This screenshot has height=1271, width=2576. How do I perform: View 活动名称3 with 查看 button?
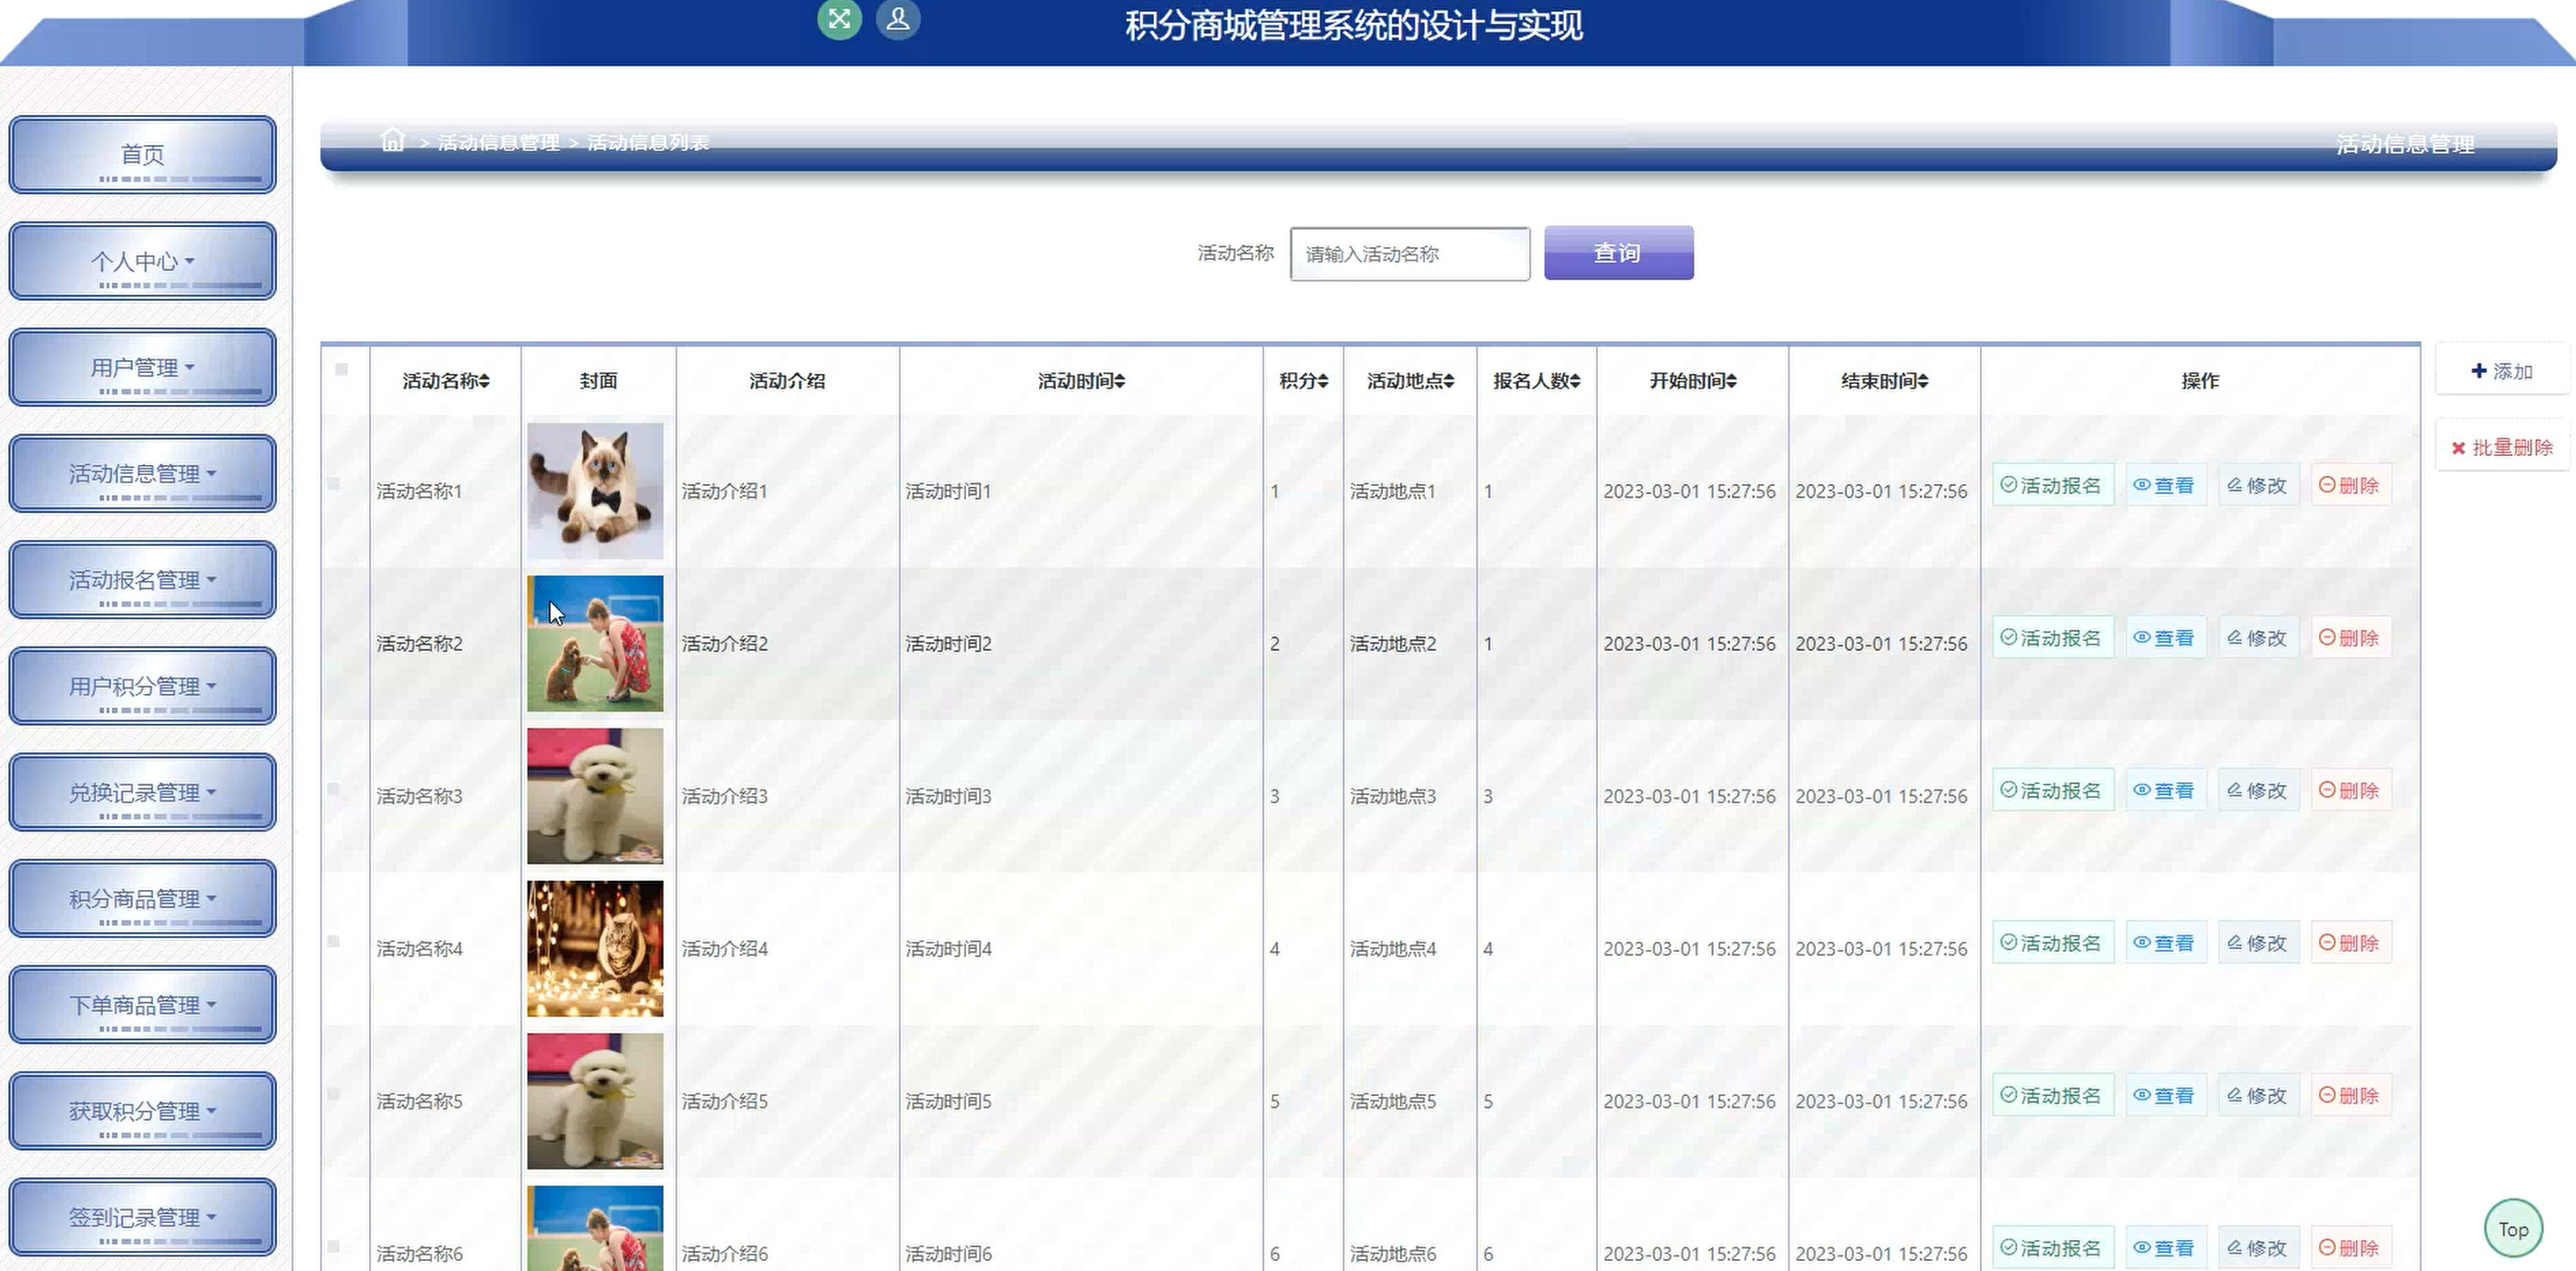tap(2165, 790)
